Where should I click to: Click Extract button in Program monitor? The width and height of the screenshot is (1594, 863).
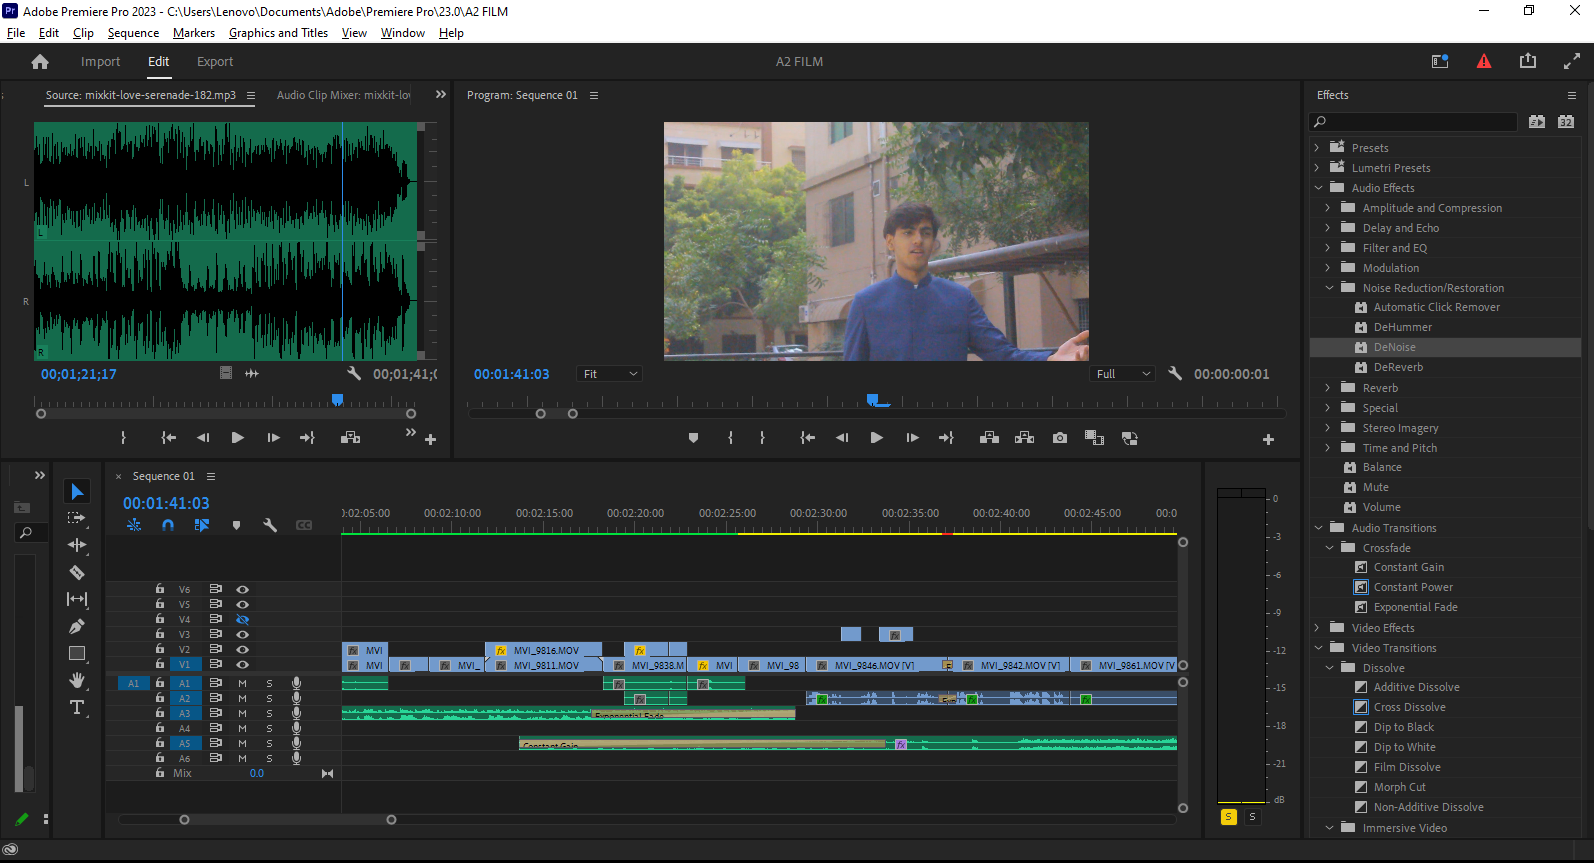click(1024, 438)
